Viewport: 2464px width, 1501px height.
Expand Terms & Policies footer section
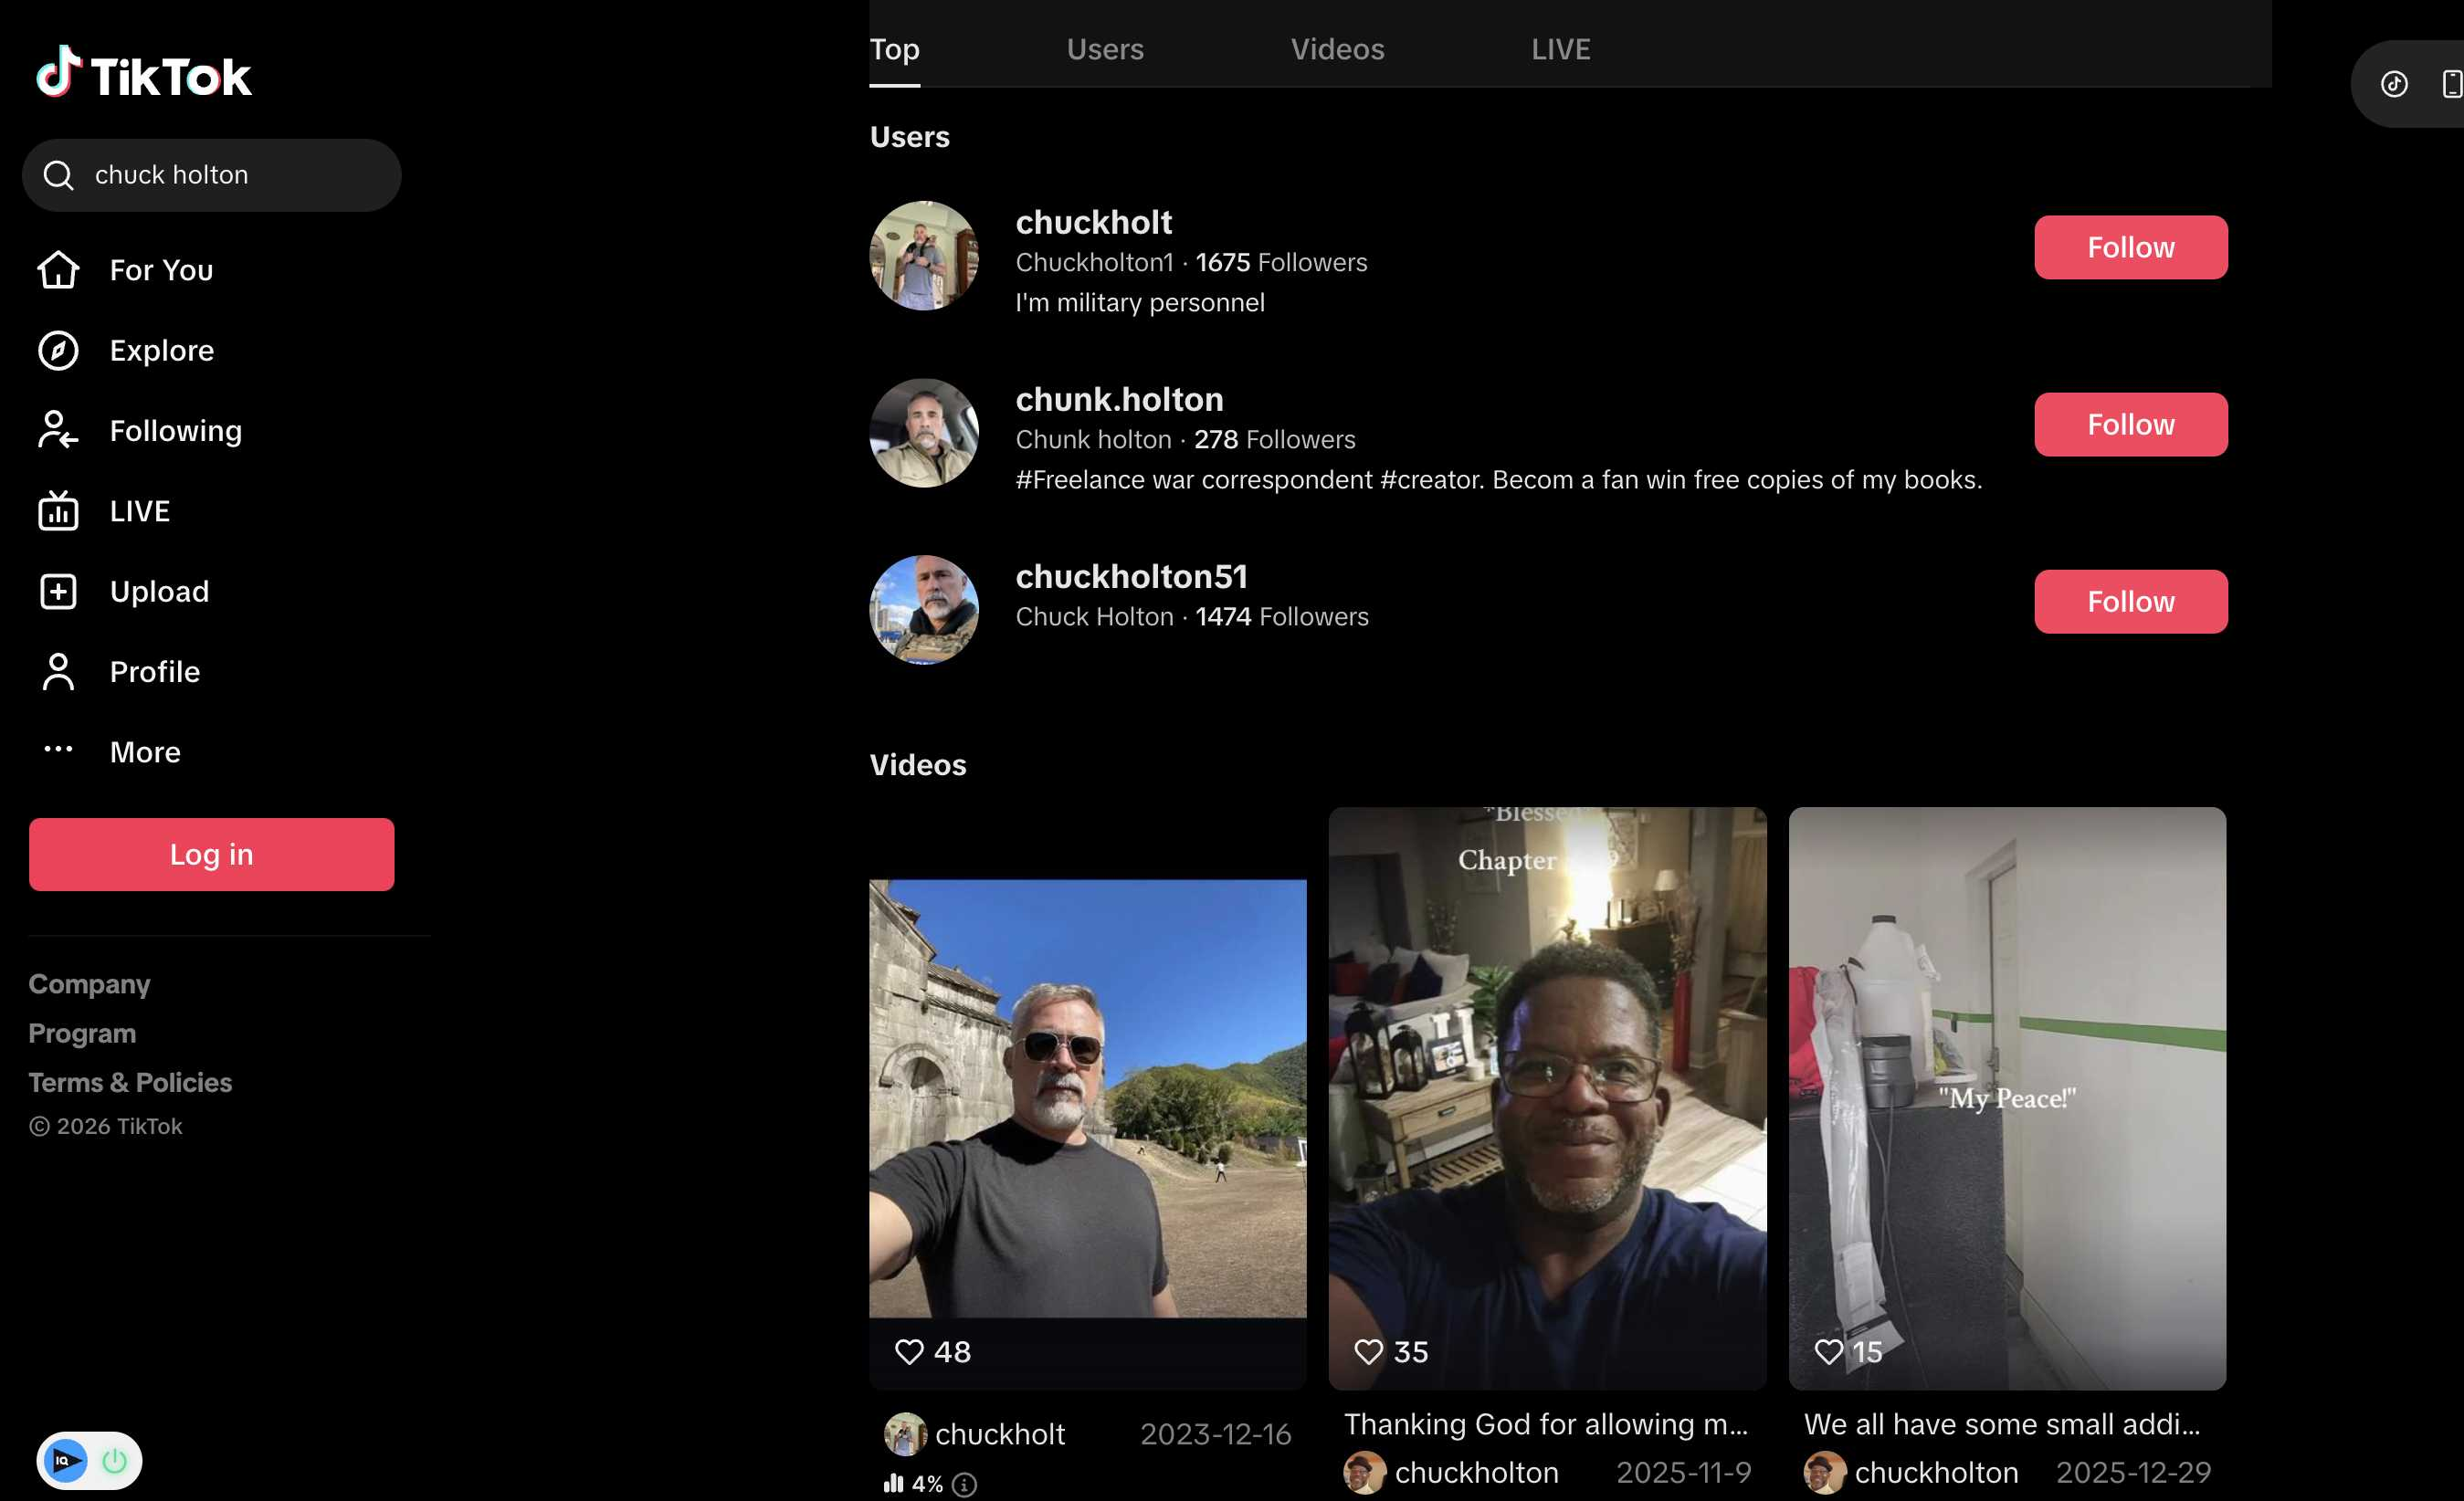click(130, 1082)
